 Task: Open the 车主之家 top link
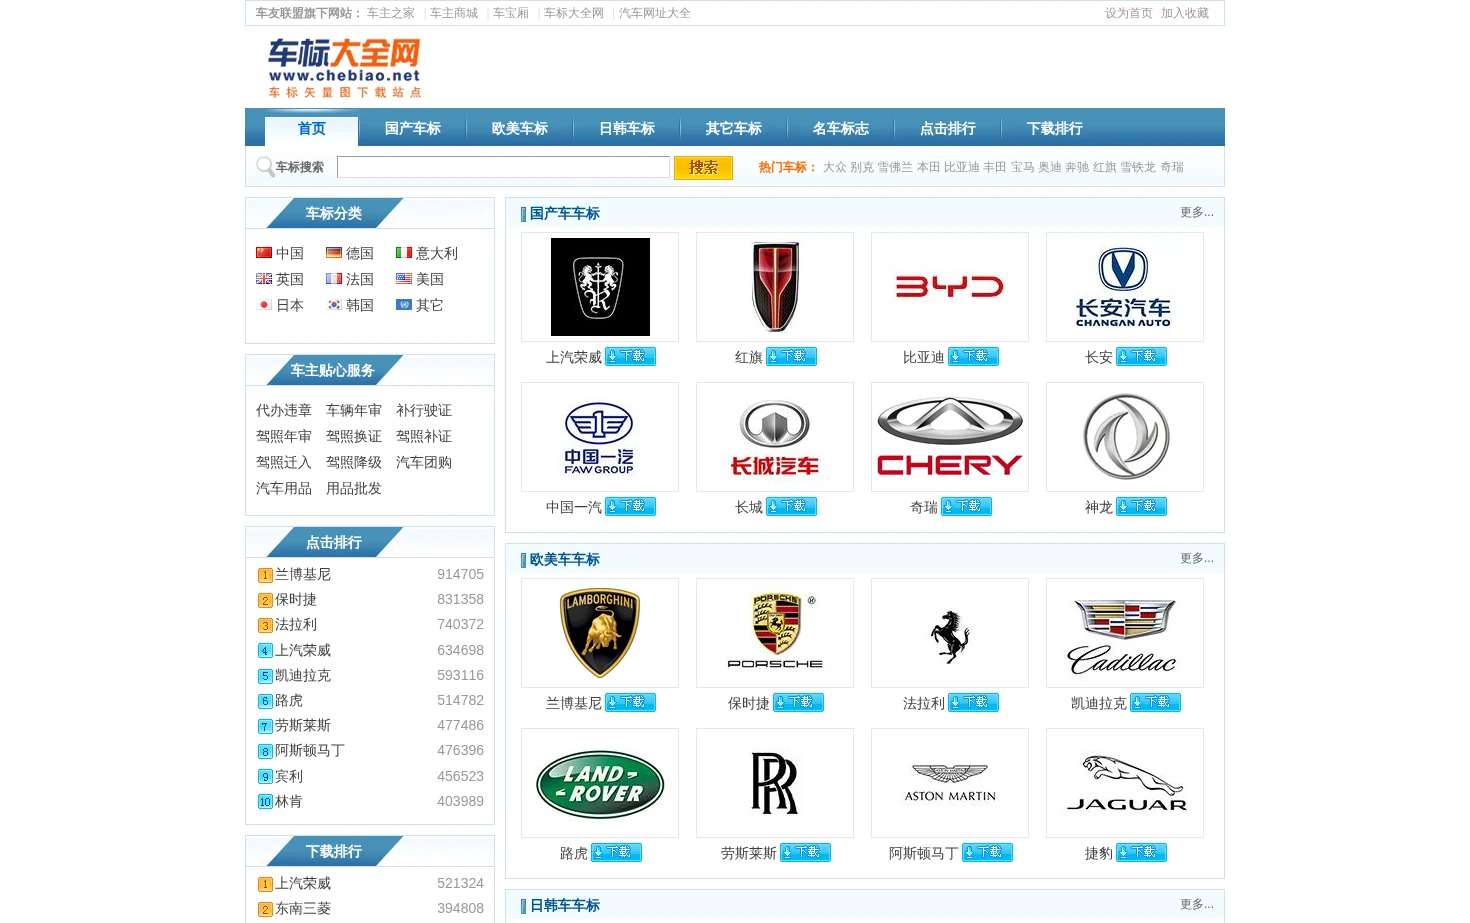[391, 13]
